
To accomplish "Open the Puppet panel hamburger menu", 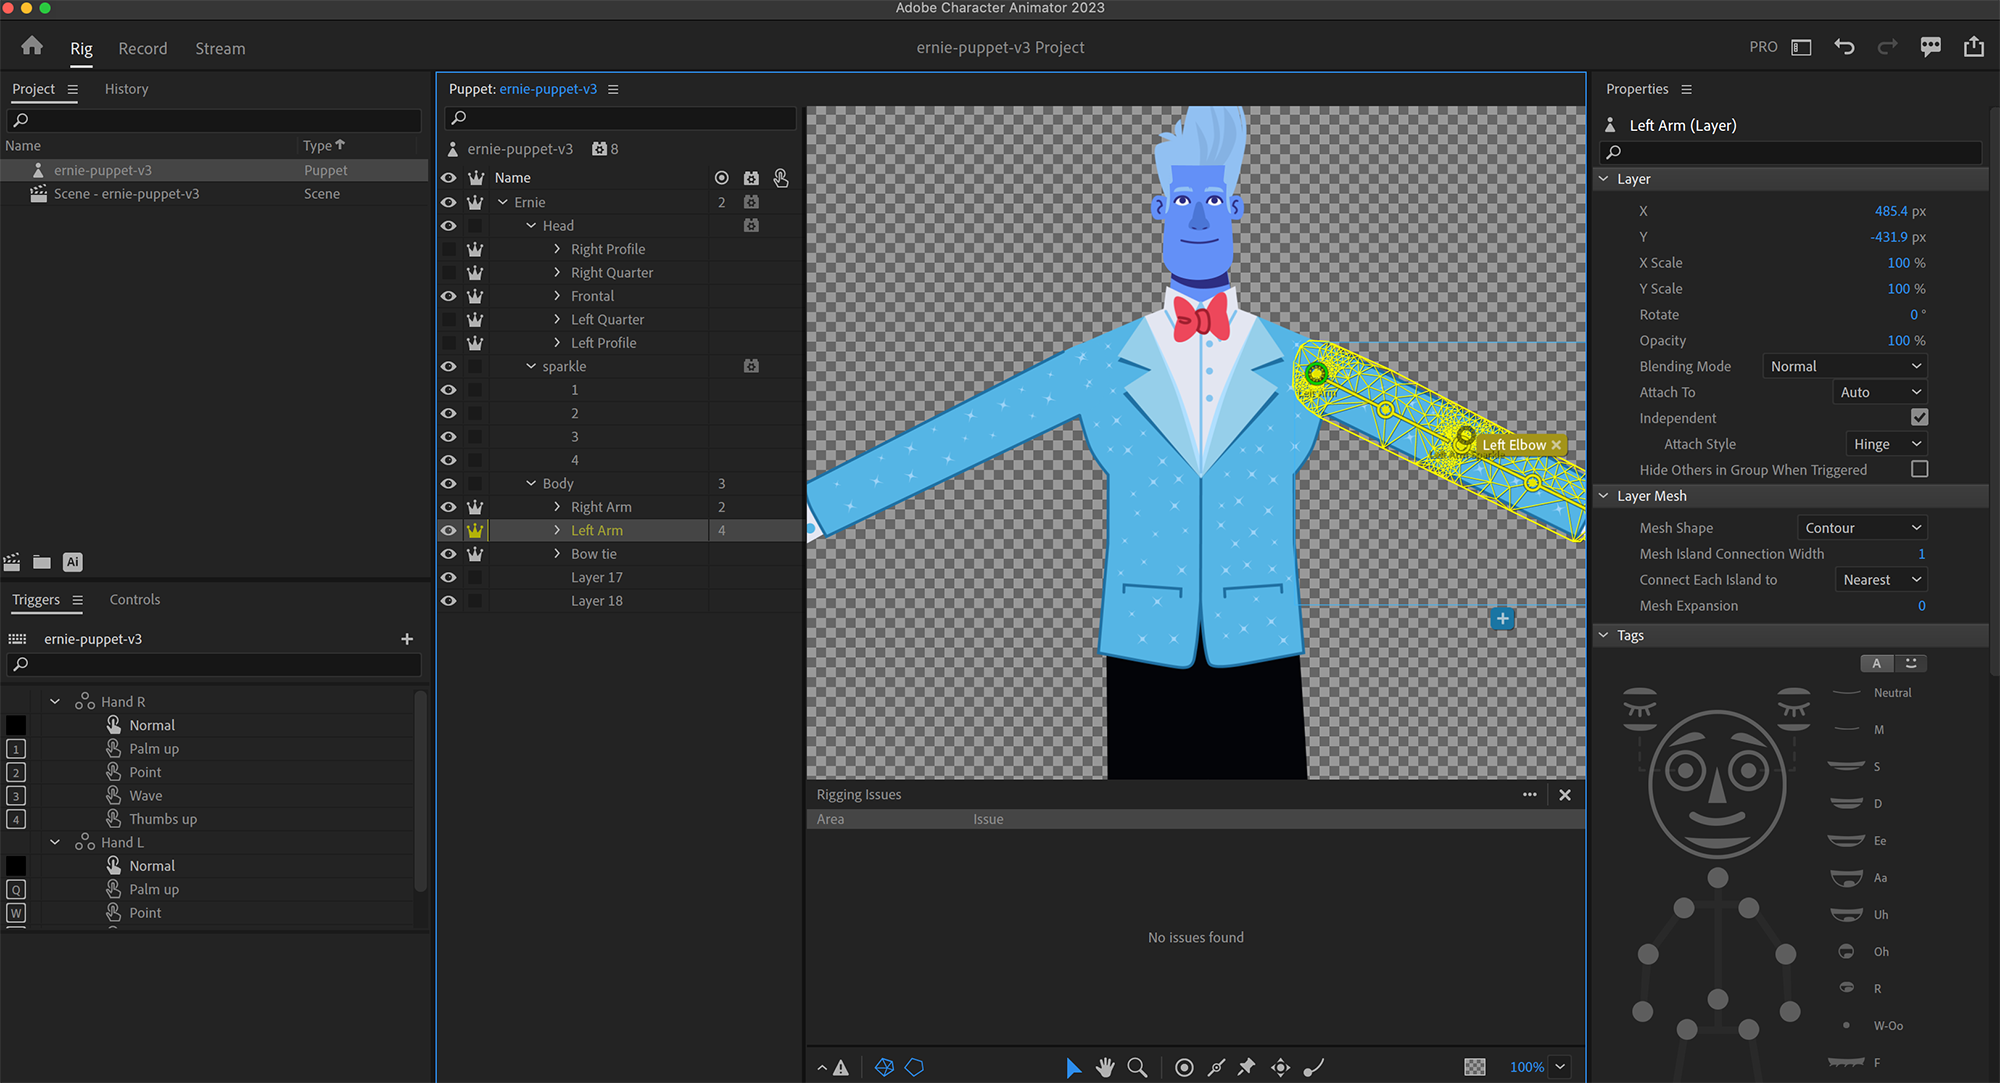I will click(613, 89).
